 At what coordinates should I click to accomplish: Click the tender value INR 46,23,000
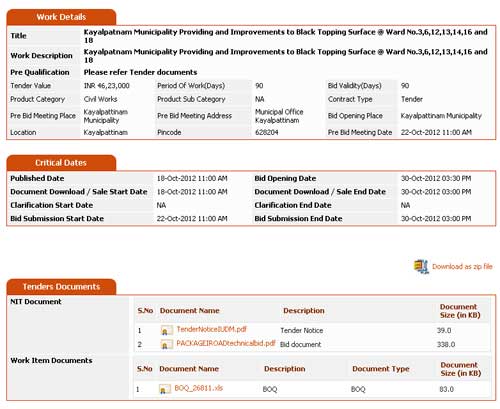(x=107, y=86)
